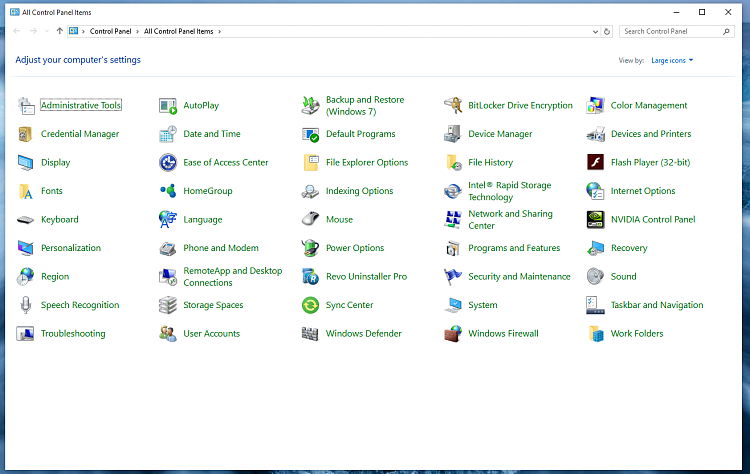Screen dimensions: 750x474
Task: Click the Mouse icon
Action: pyautogui.click(x=310, y=219)
